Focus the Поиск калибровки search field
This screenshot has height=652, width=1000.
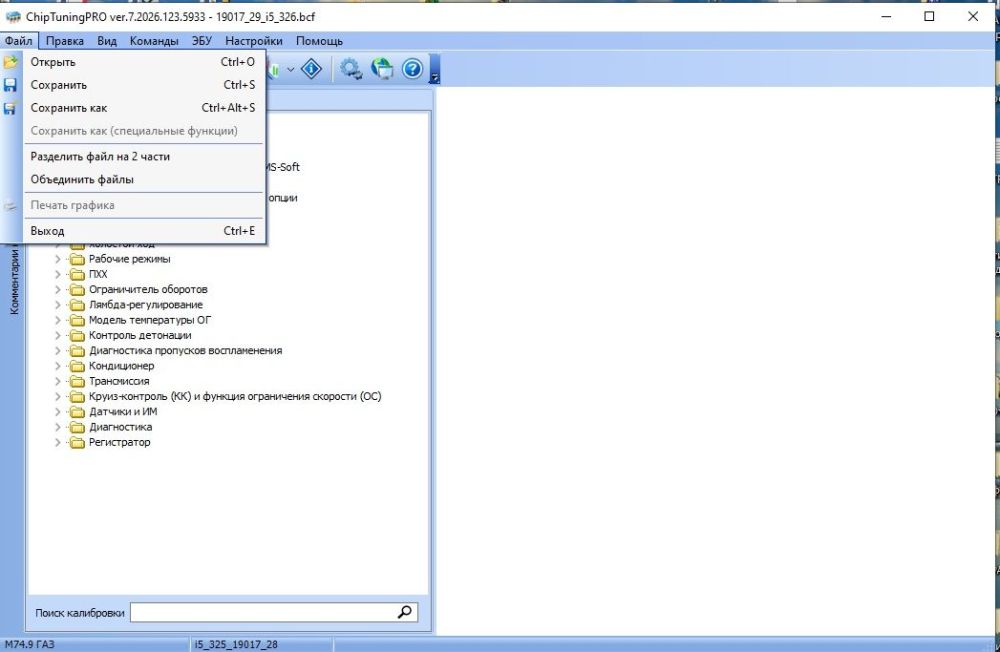coord(263,612)
